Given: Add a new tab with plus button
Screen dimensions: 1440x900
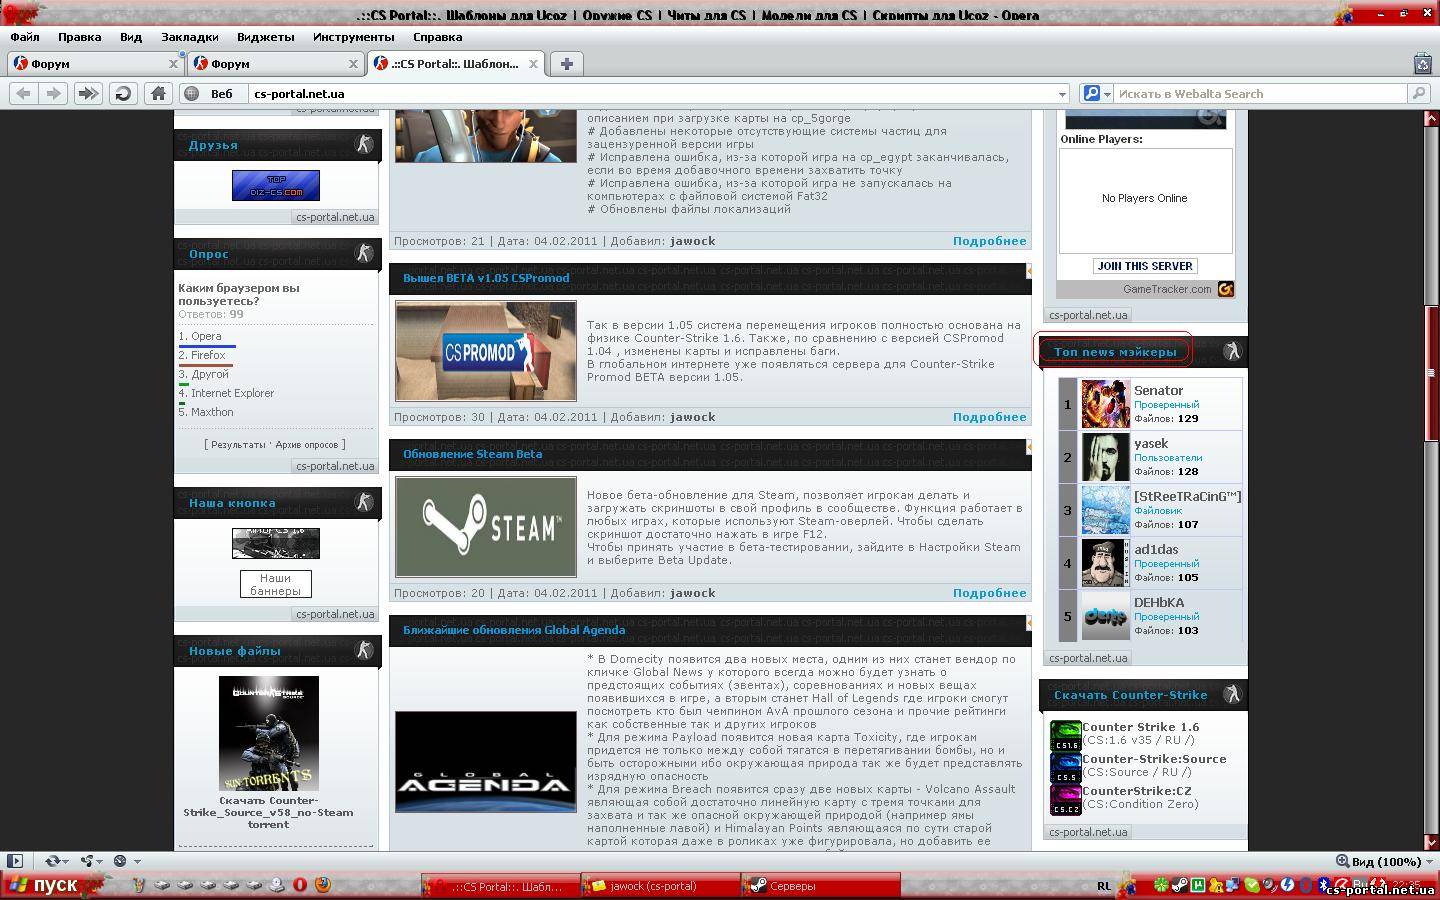Looking at the screenshot, I should pyautogui.click(x=566, y=63).
